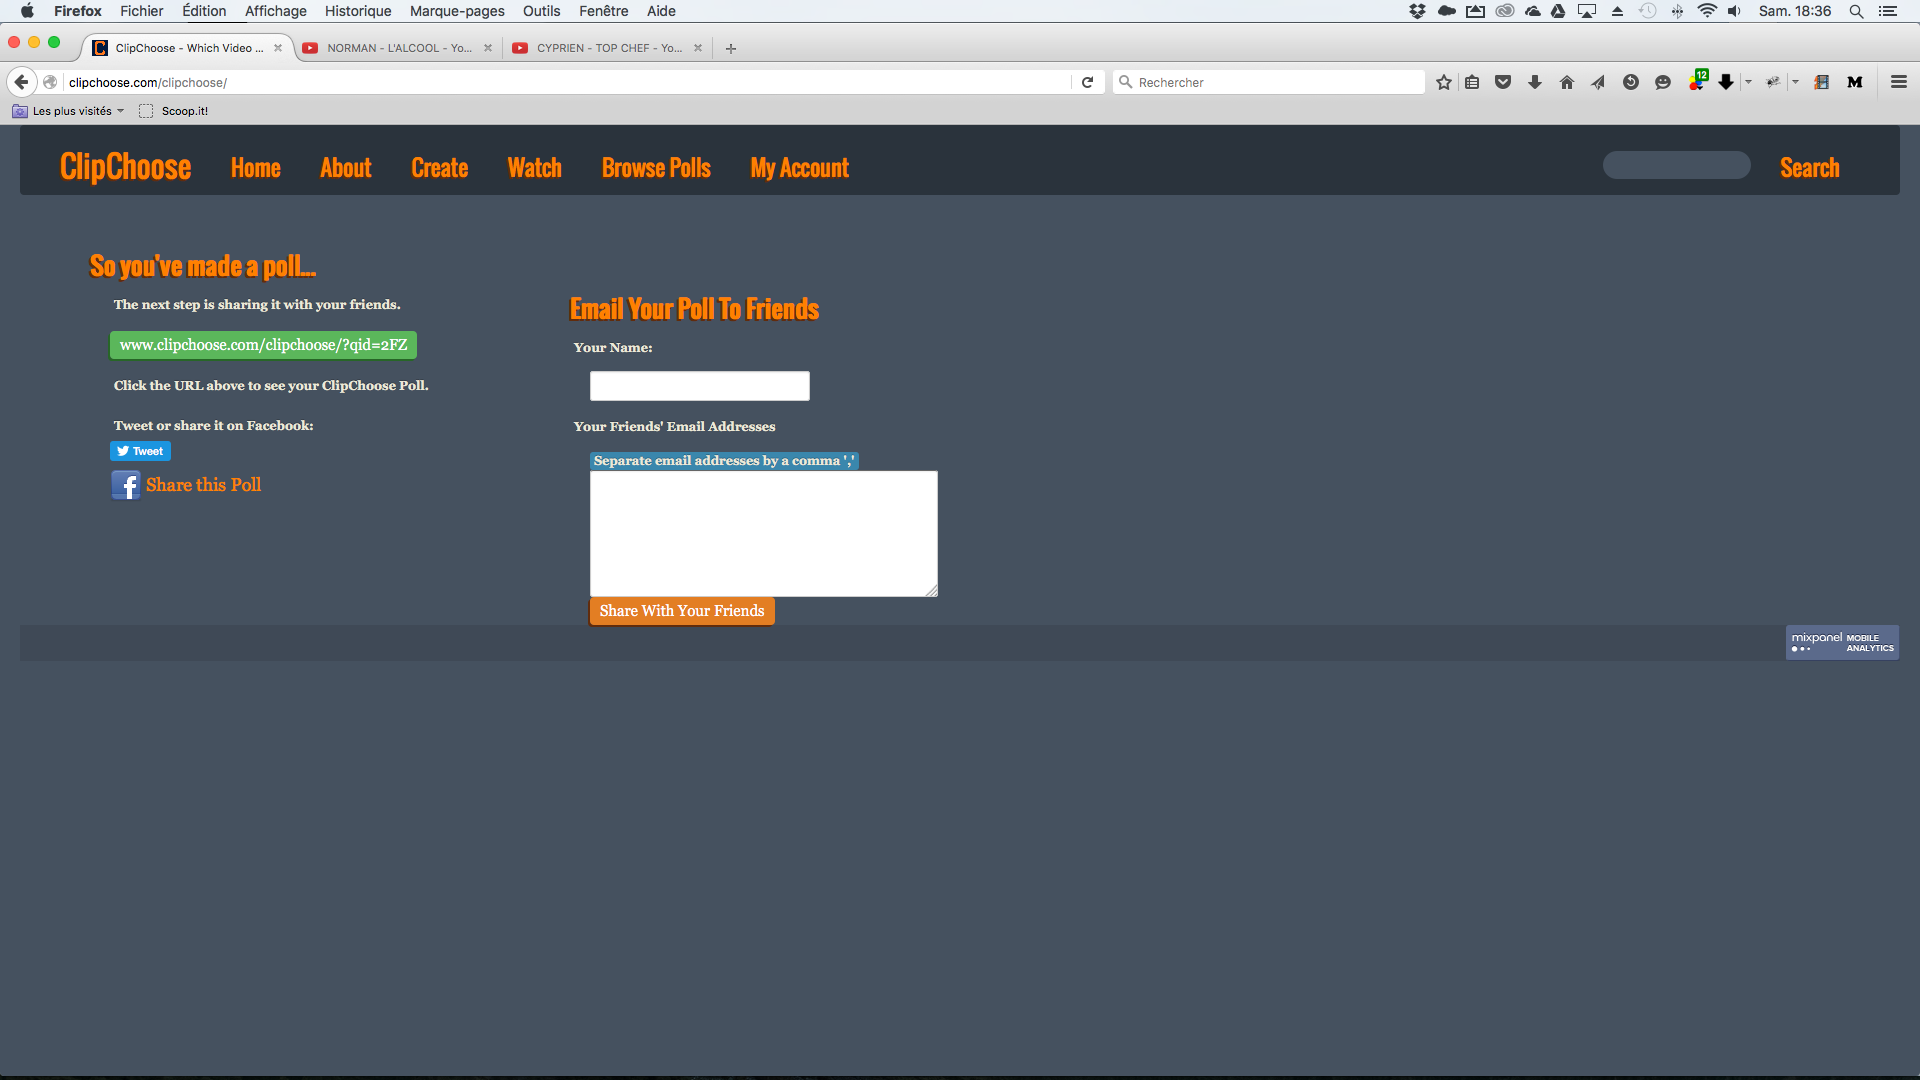The width and height of the screenshot is (1920, 1080).
Task: Open the volume control in the menu bar
Action: [1734, 11]
